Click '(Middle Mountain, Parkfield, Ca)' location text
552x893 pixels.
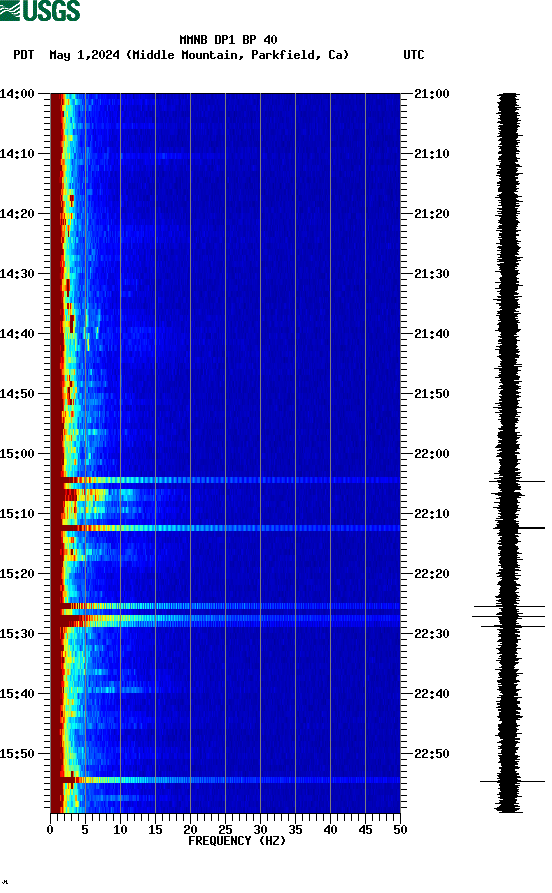click(238, 55)
